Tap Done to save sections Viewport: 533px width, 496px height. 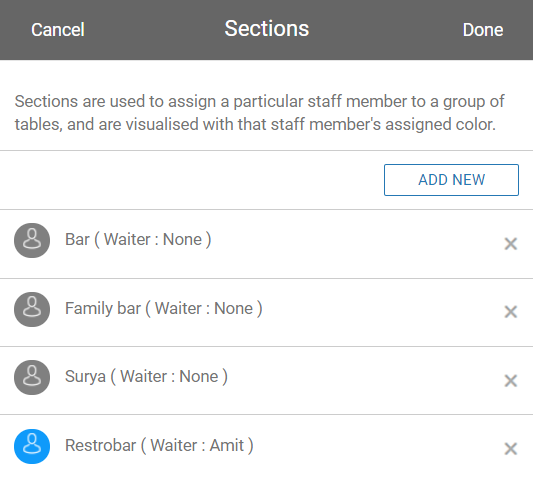[x=483, y=30]
